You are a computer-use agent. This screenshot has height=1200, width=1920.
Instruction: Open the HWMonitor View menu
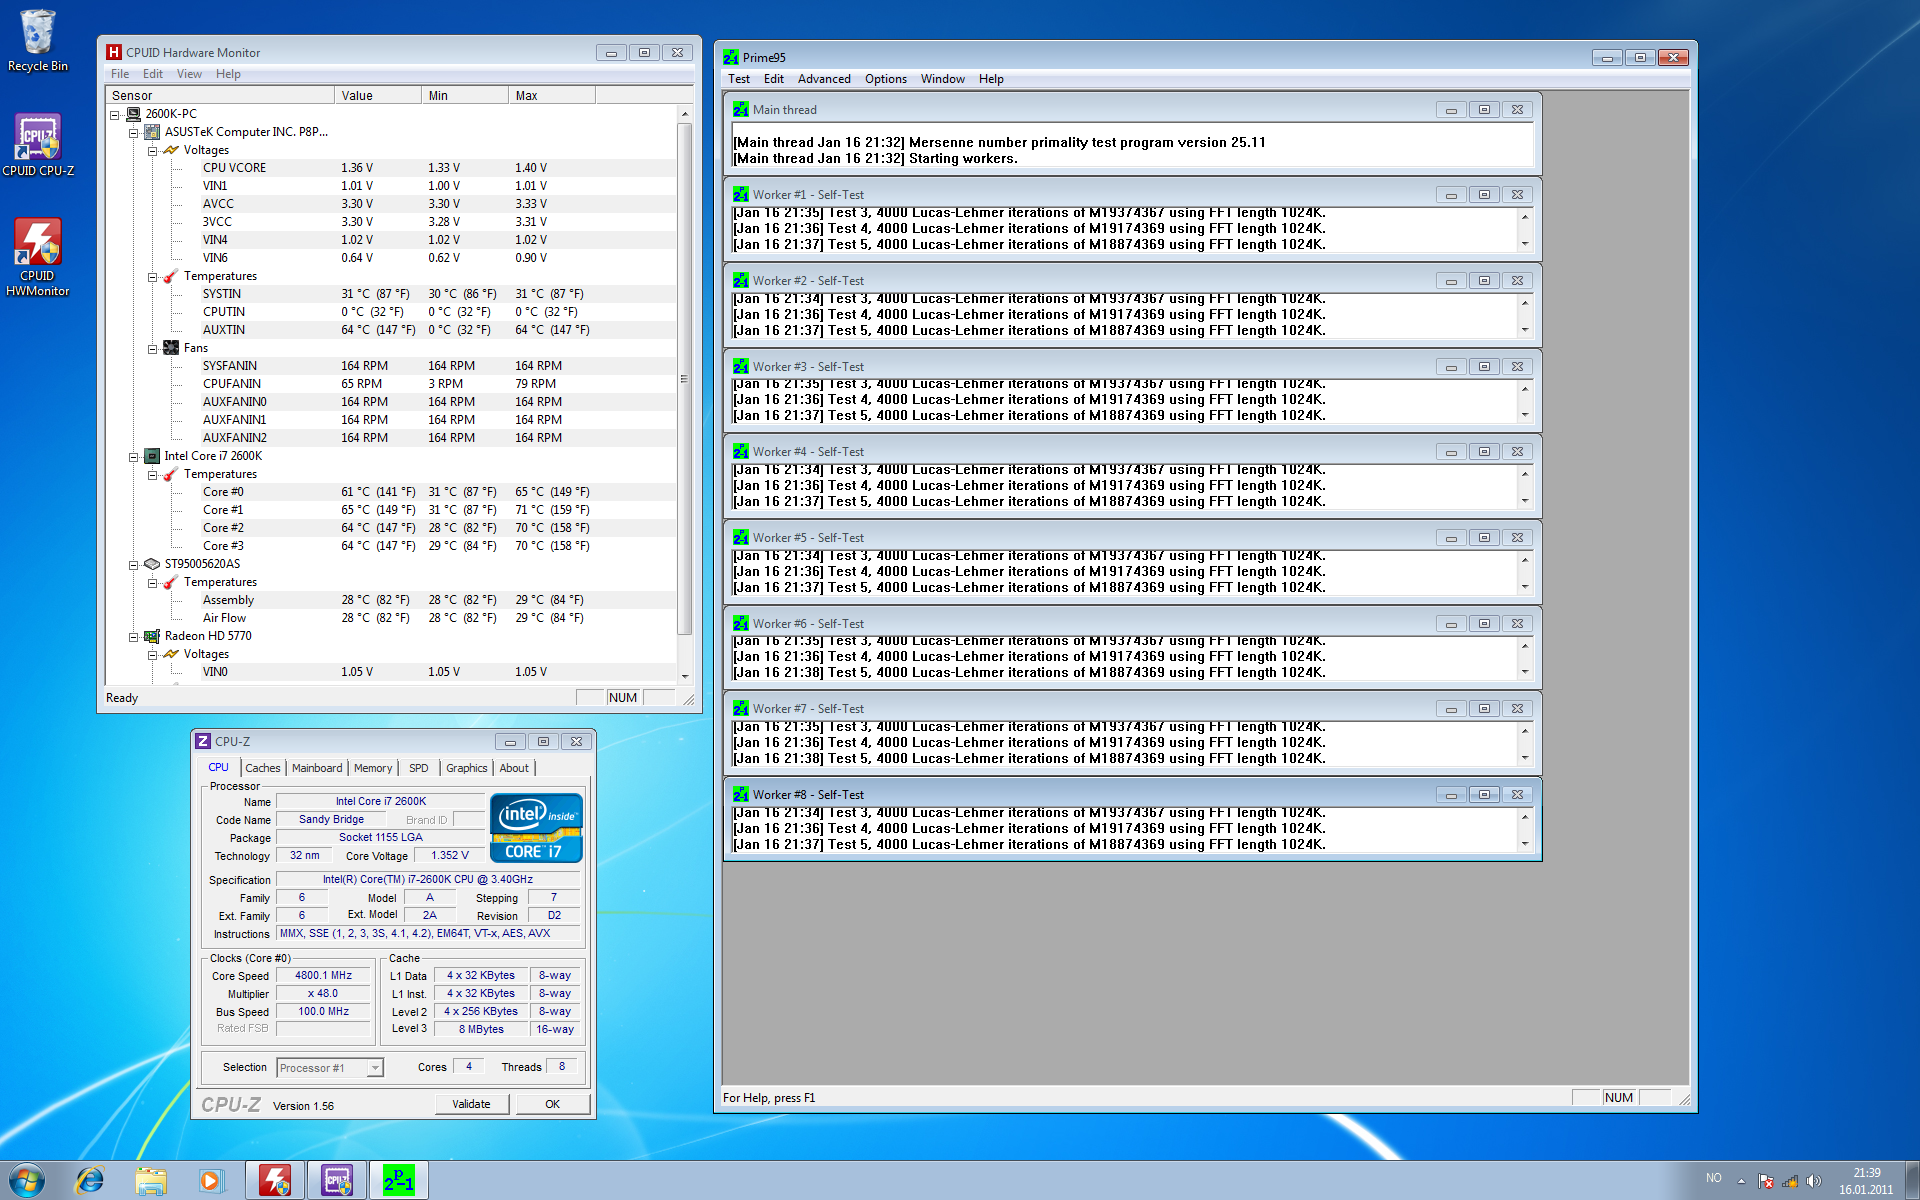tap(189, 74)
